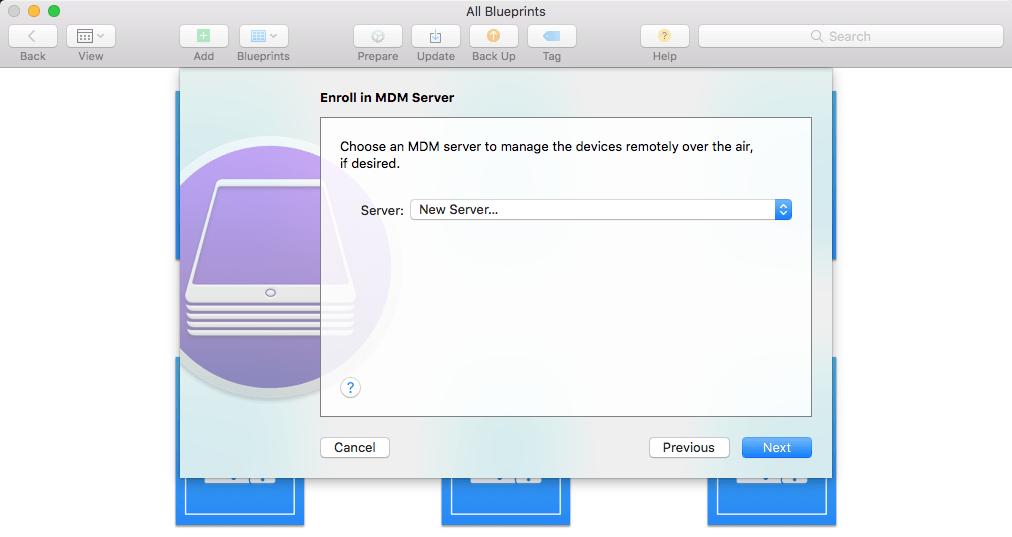
Task: Click the Prepare gear icon
Action: point(378,36)
